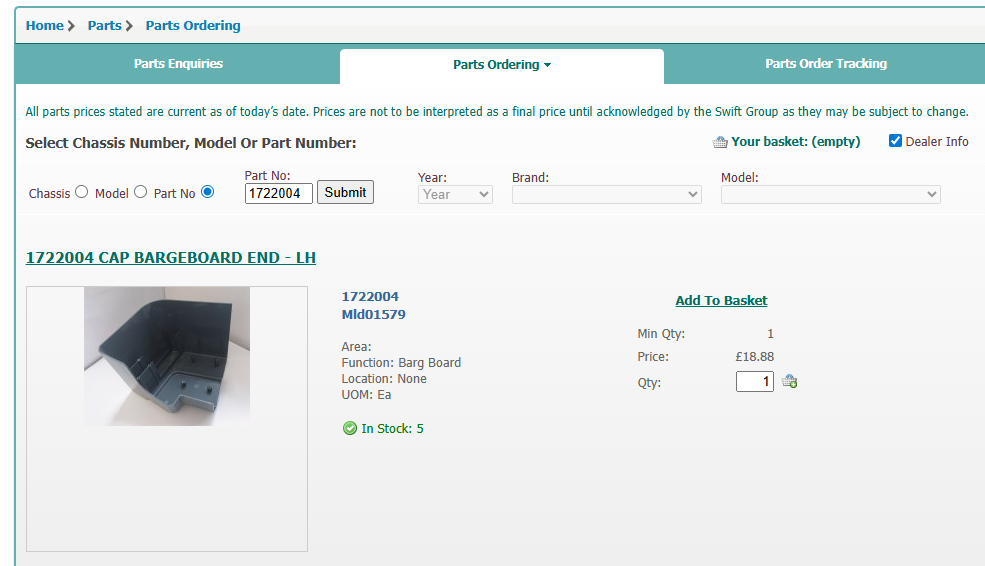Click the basket icon beside Your basket

720,142
